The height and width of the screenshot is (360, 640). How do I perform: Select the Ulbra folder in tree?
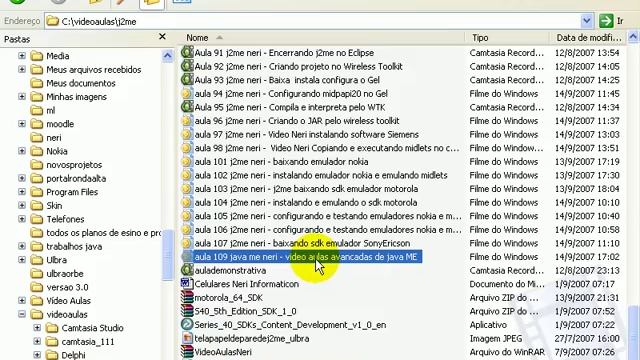point(56,260)
